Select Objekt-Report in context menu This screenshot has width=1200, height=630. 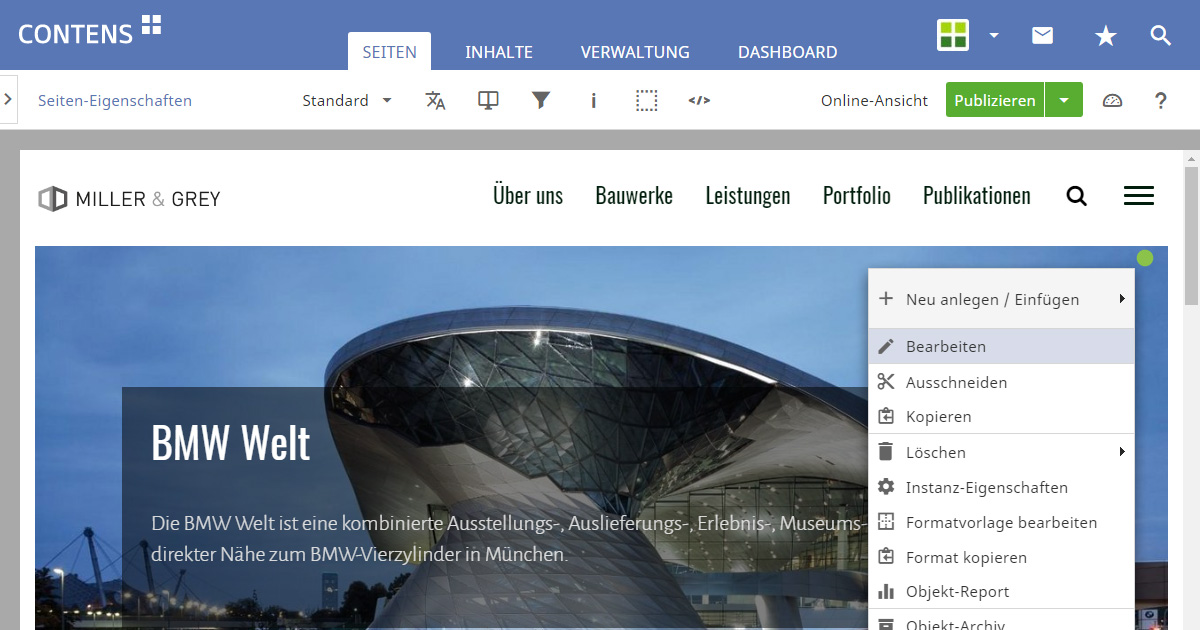[x=1001, y=591]
